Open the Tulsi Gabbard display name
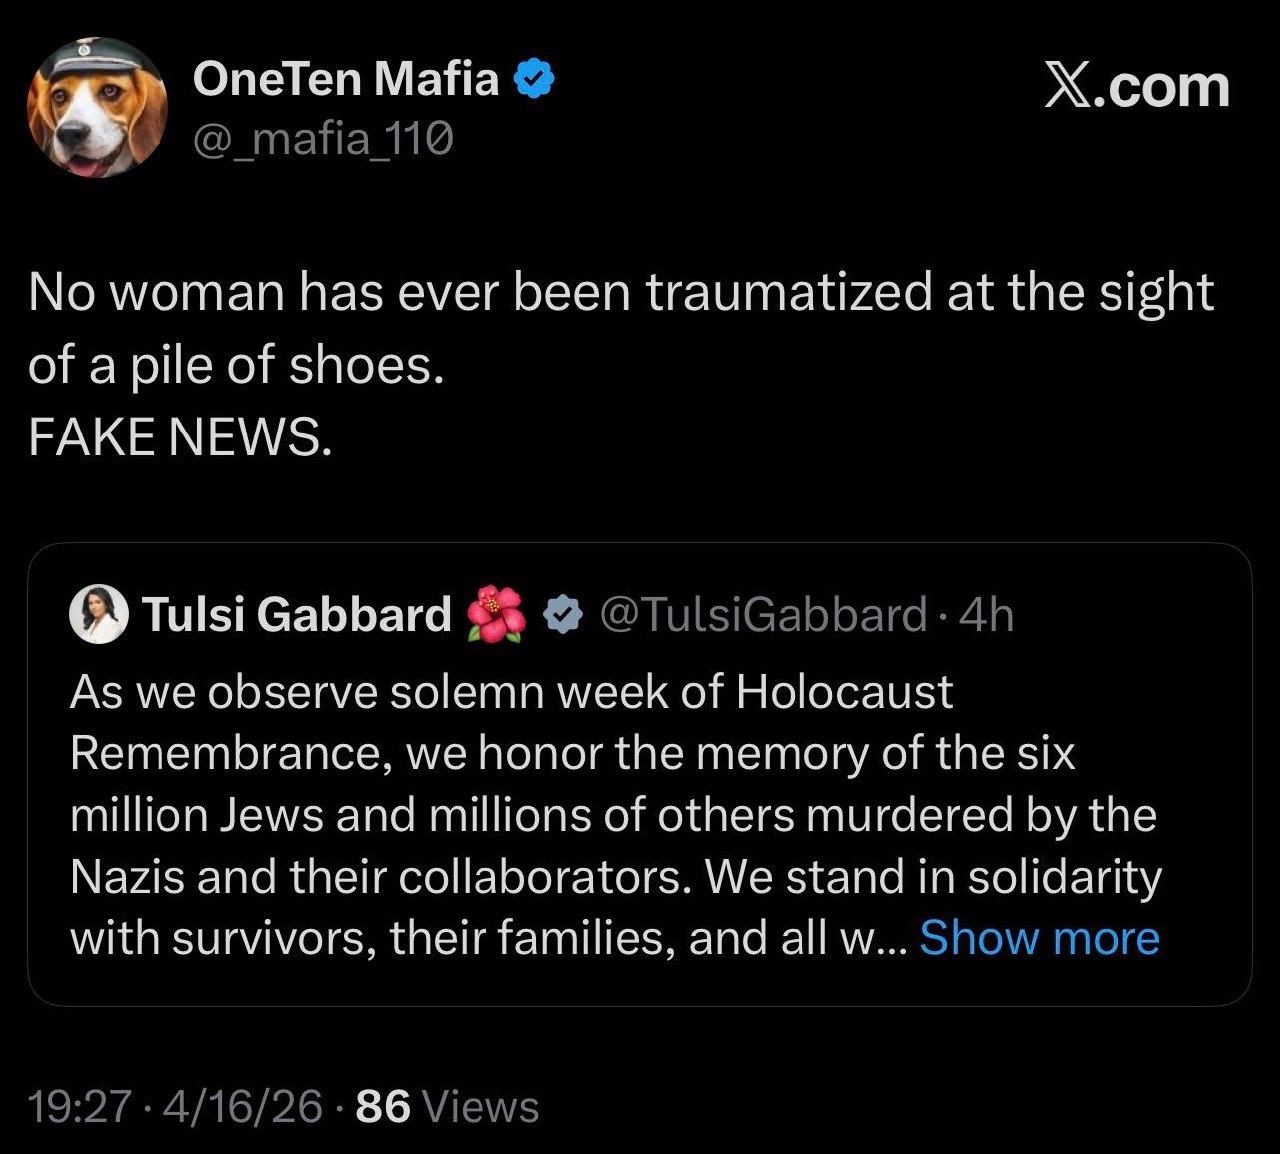The width and height of the screenshot is (1280, 1154). coord(297,614)
